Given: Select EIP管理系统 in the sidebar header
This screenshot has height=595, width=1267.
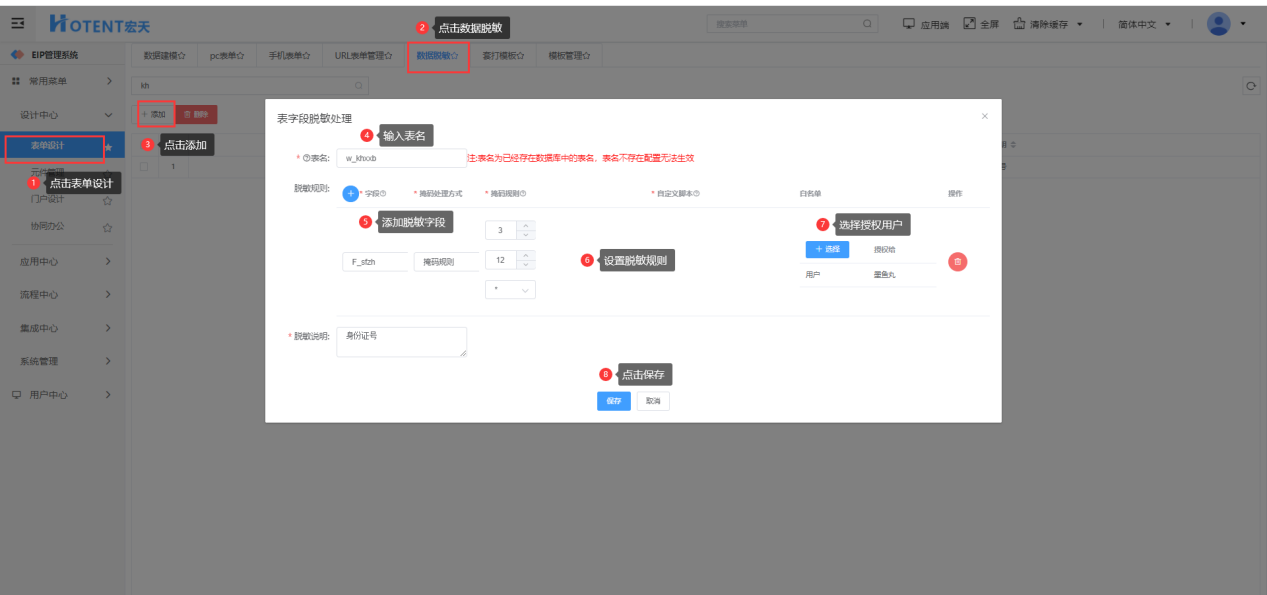Looking at the screenshot, I should click(54, 55).
